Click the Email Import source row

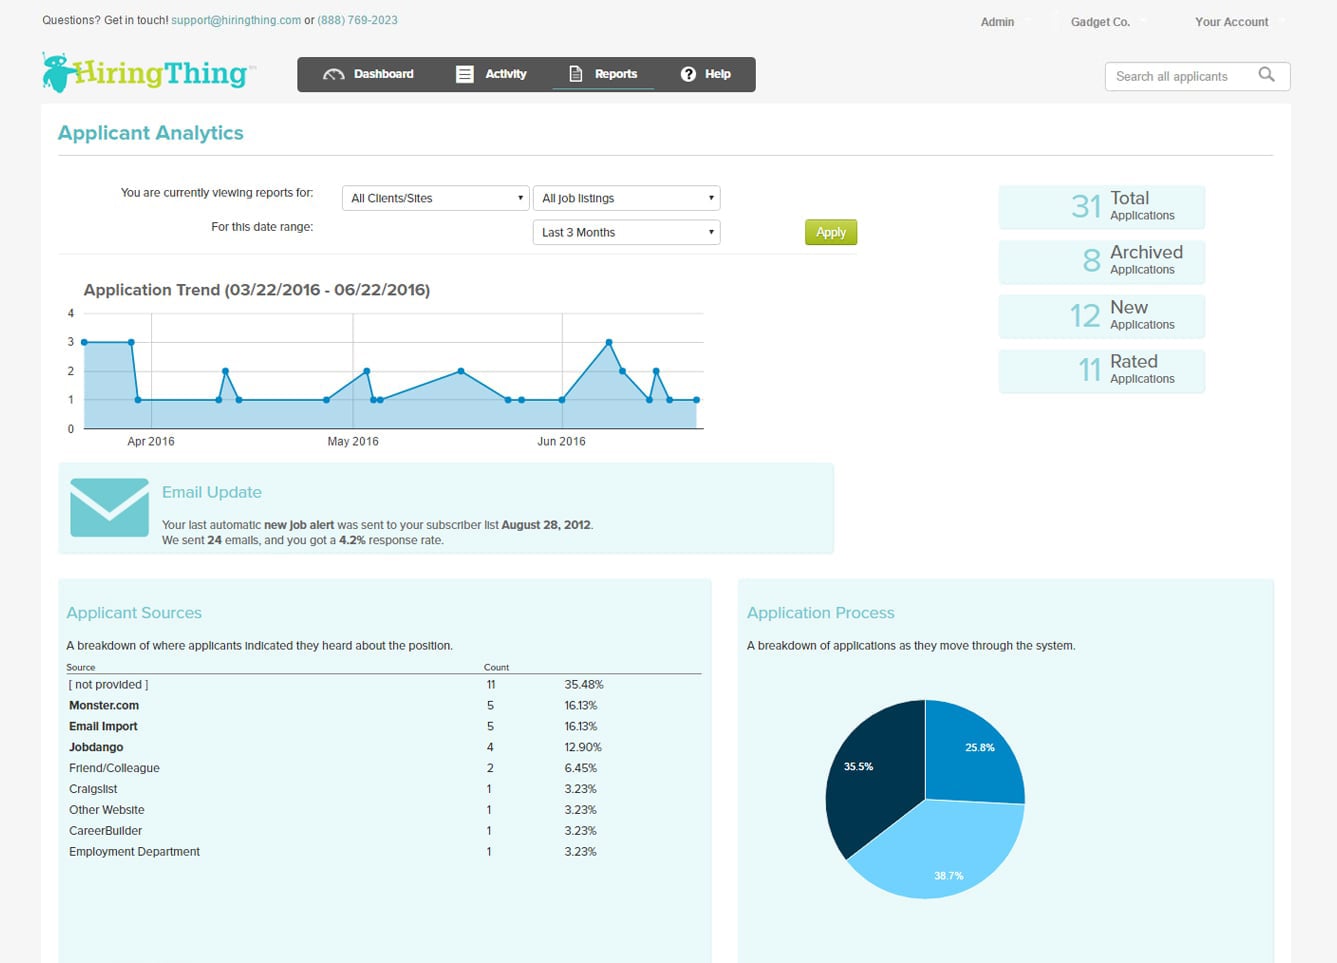[x=384, y=726]
